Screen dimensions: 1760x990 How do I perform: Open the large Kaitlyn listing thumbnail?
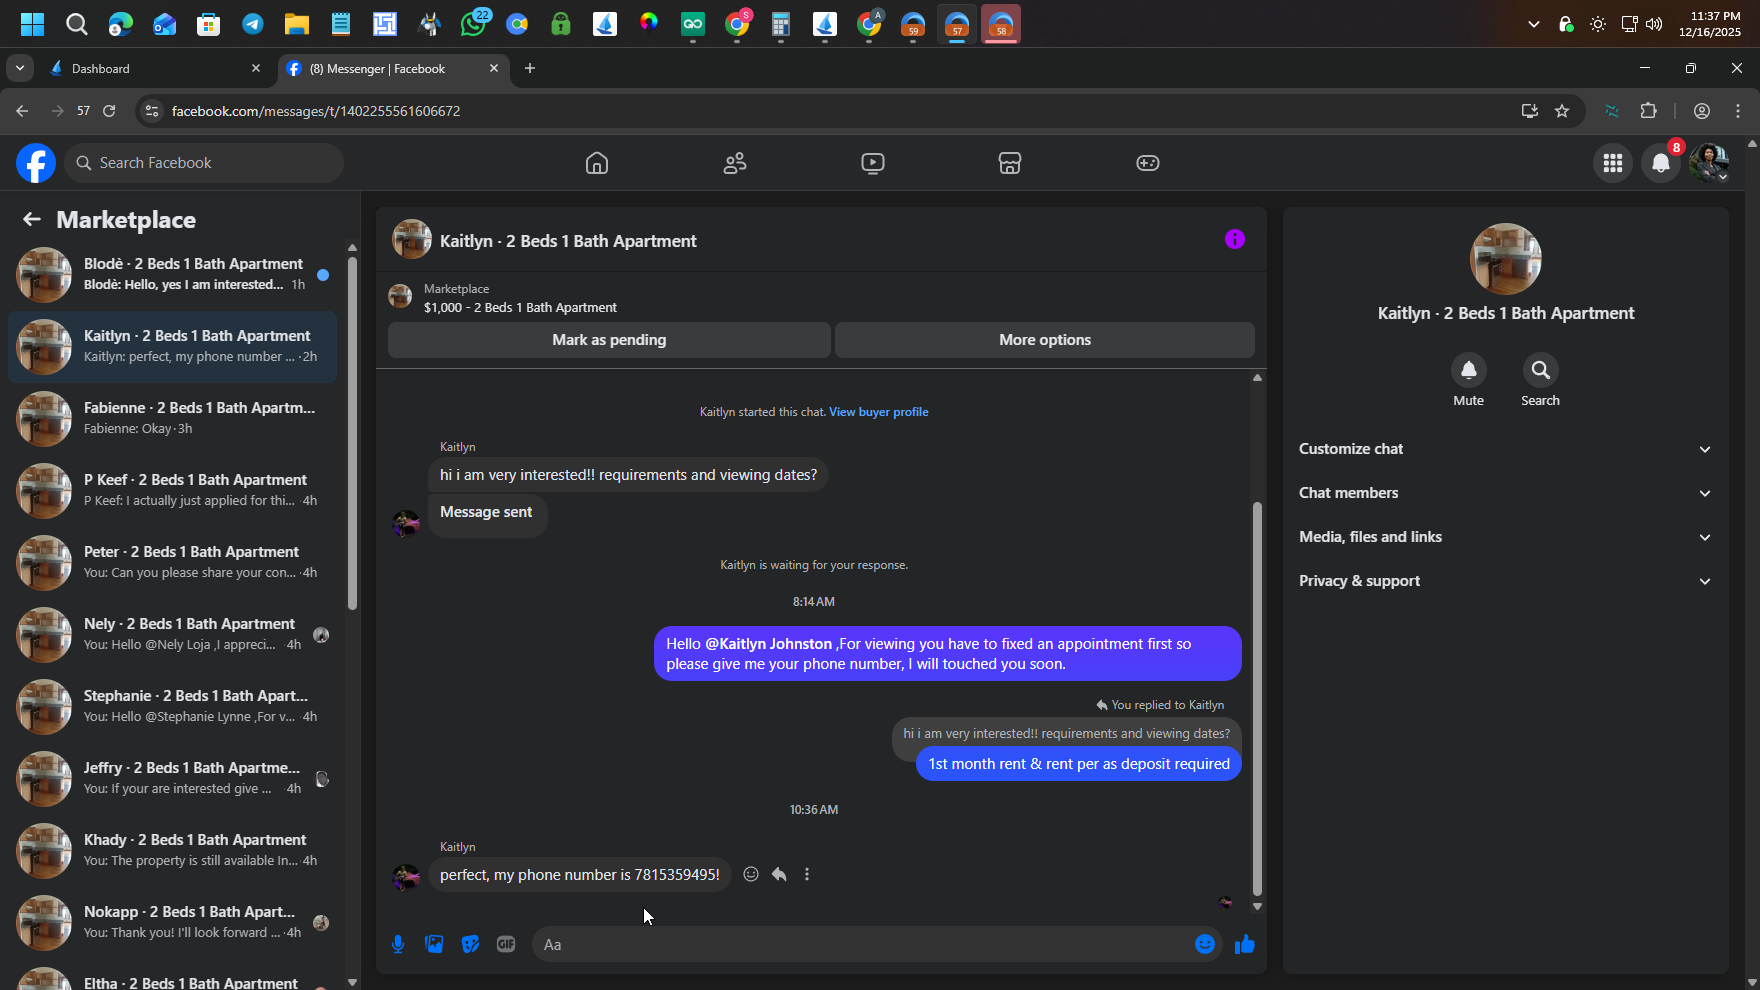(1506, 259)
